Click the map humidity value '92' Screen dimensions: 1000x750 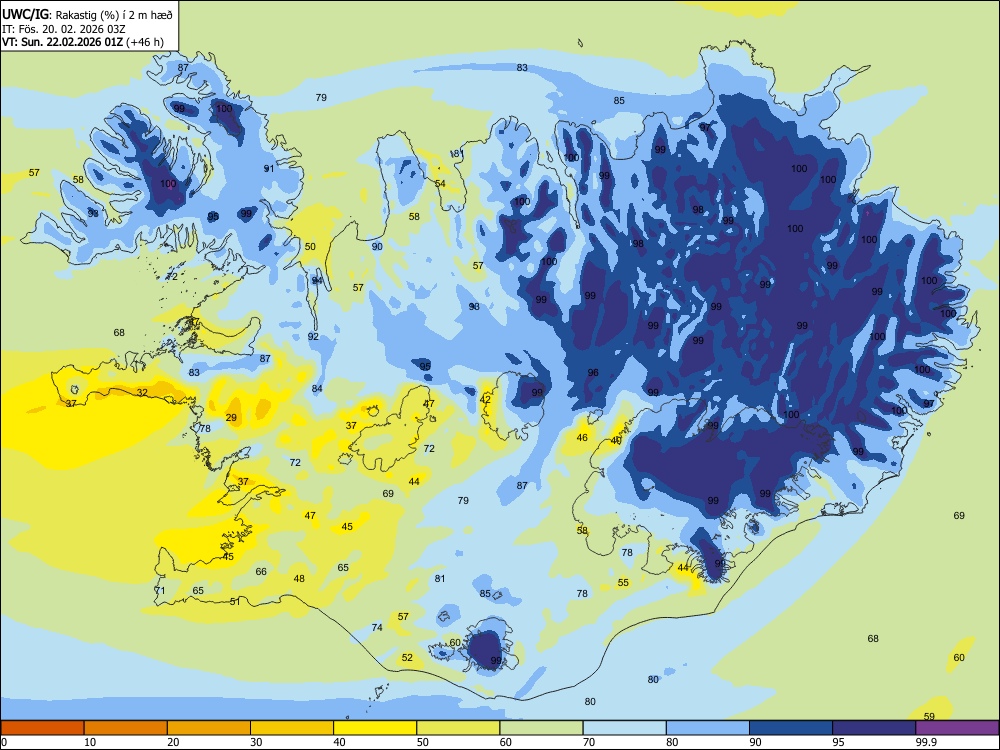(x=313, y=336)
